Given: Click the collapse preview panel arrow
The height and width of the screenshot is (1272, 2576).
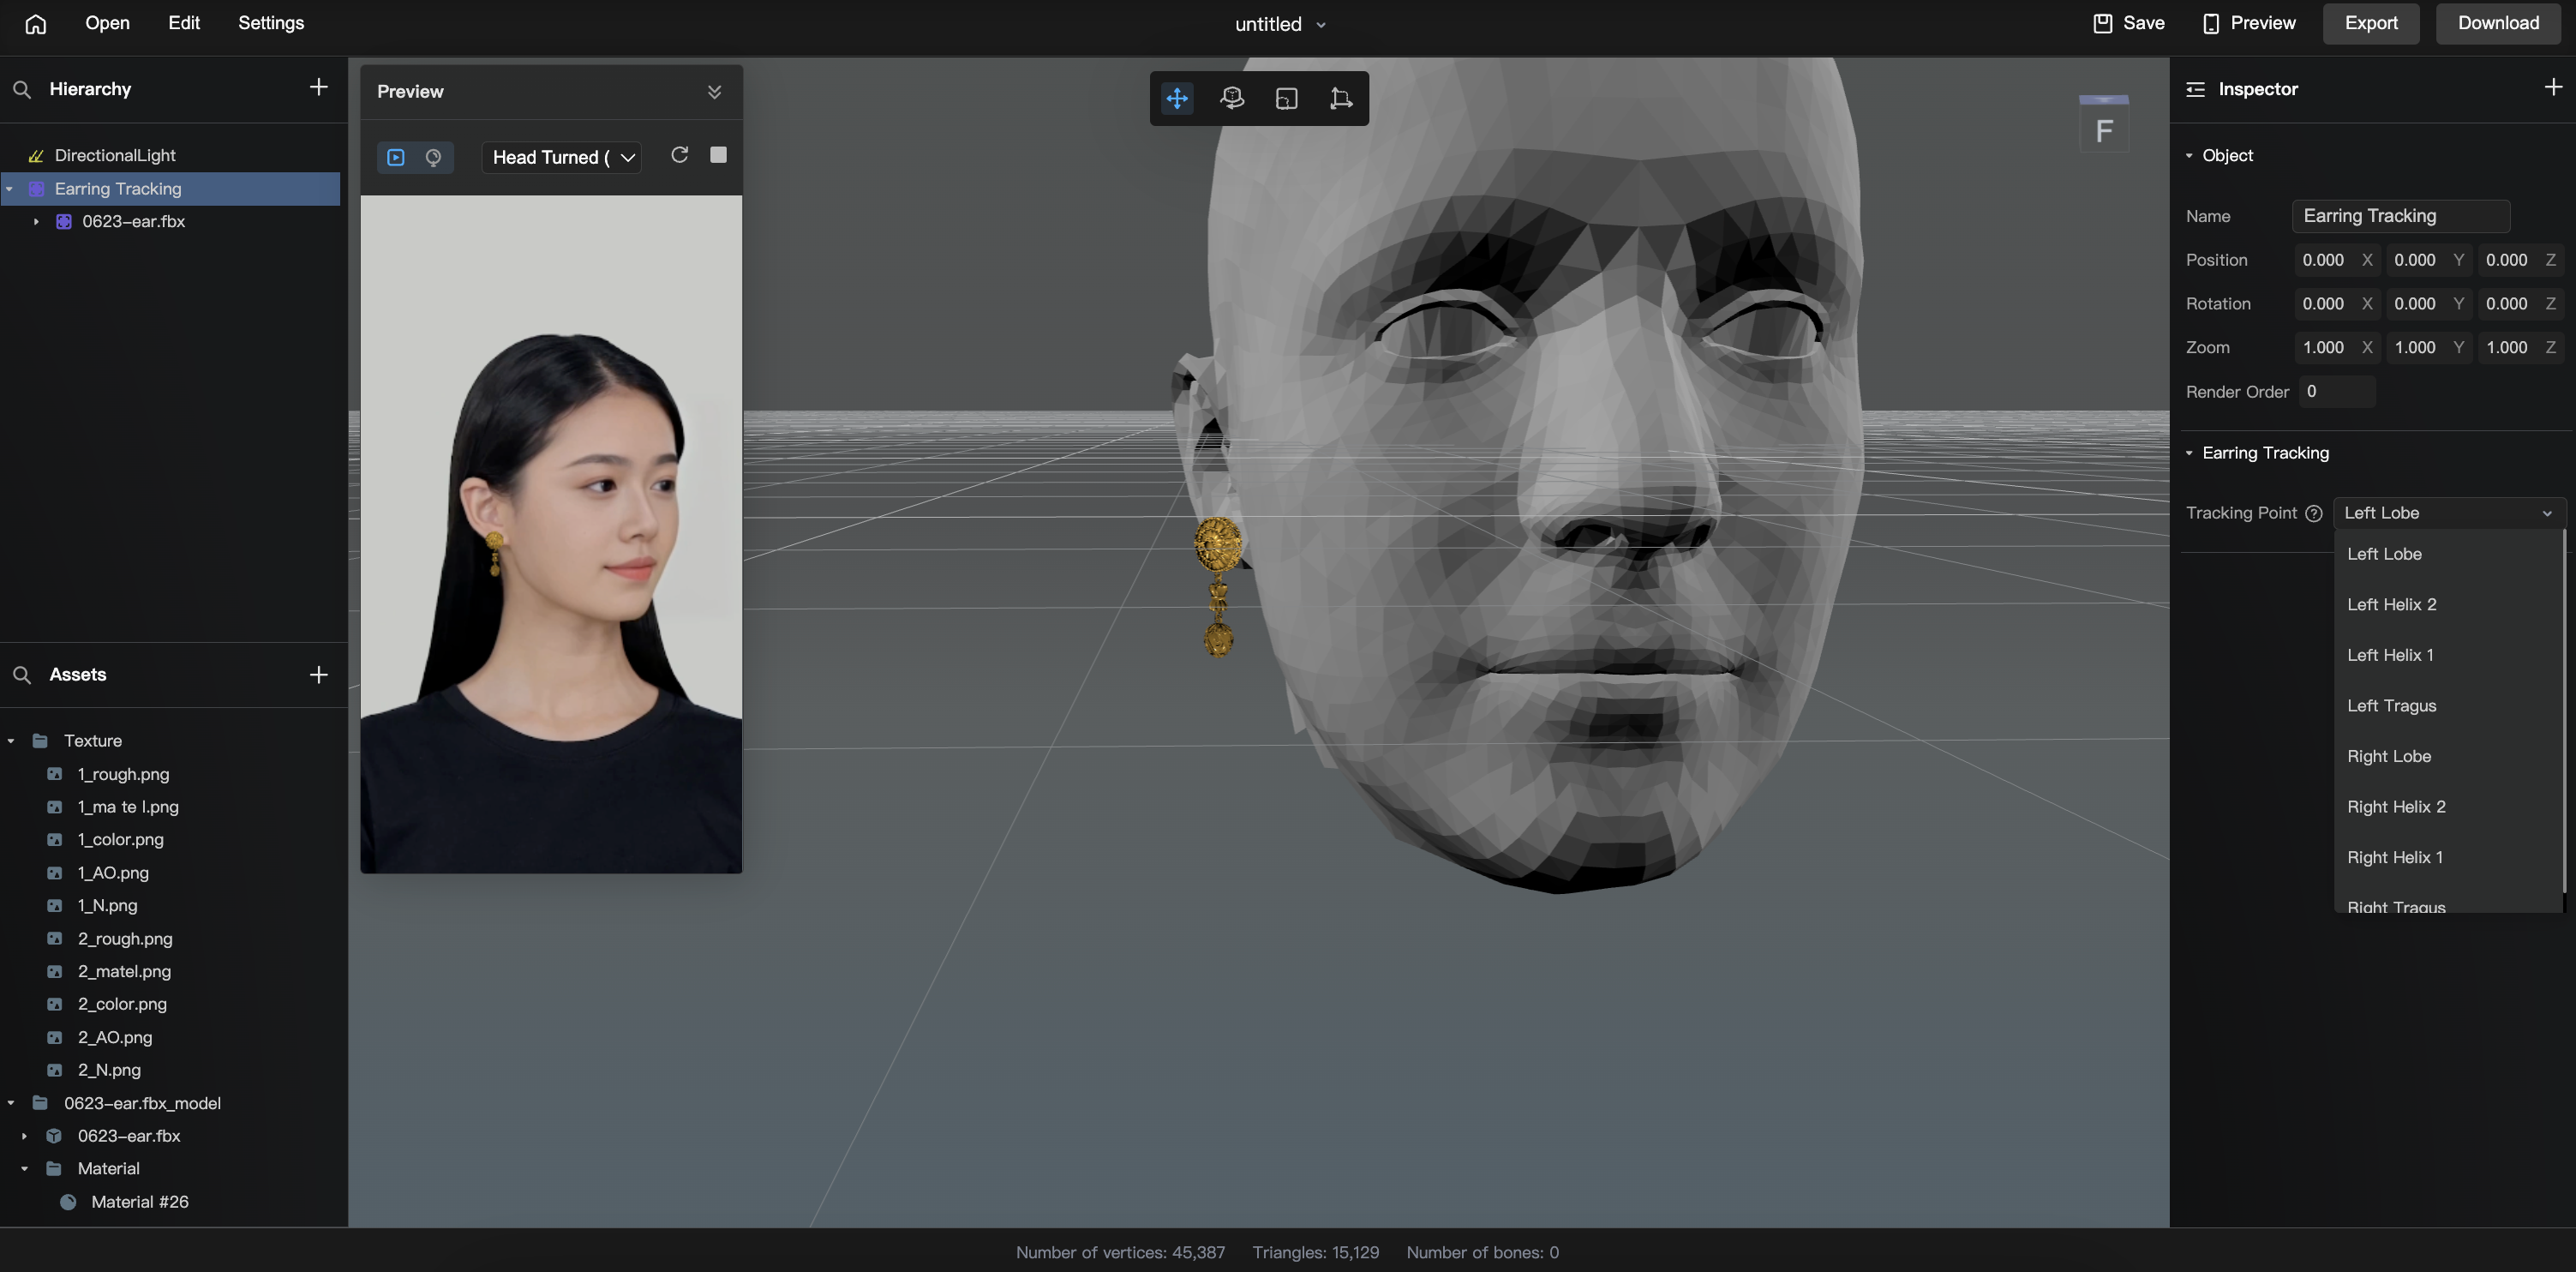Looking at the screenshot, I should (718, 90).
